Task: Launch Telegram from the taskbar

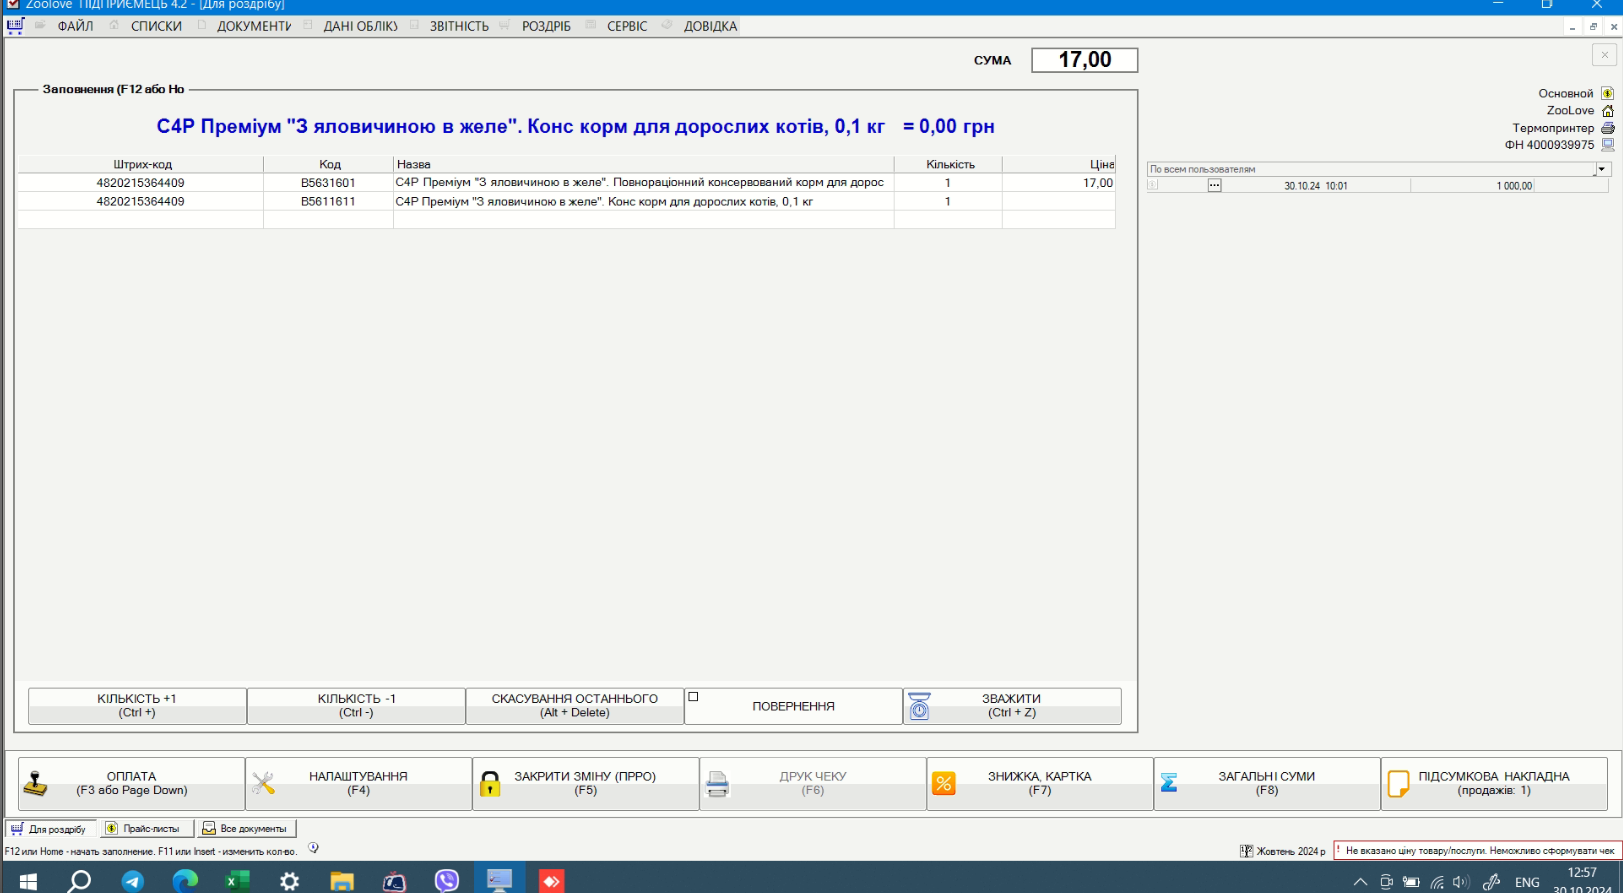Action: [132, 880]
